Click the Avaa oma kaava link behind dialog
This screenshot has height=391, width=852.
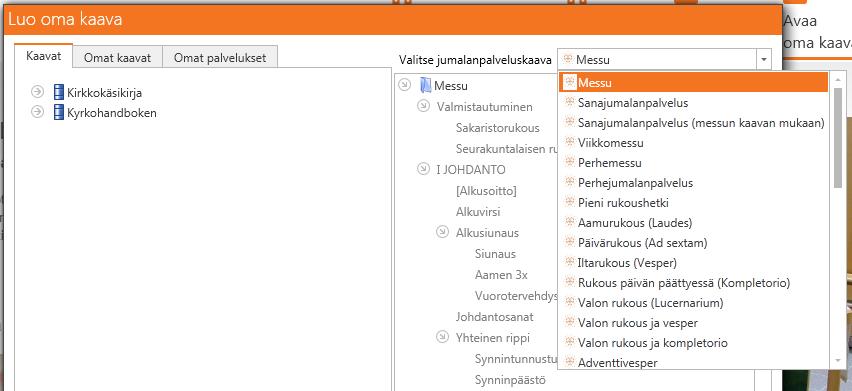(x=817, y=31)
